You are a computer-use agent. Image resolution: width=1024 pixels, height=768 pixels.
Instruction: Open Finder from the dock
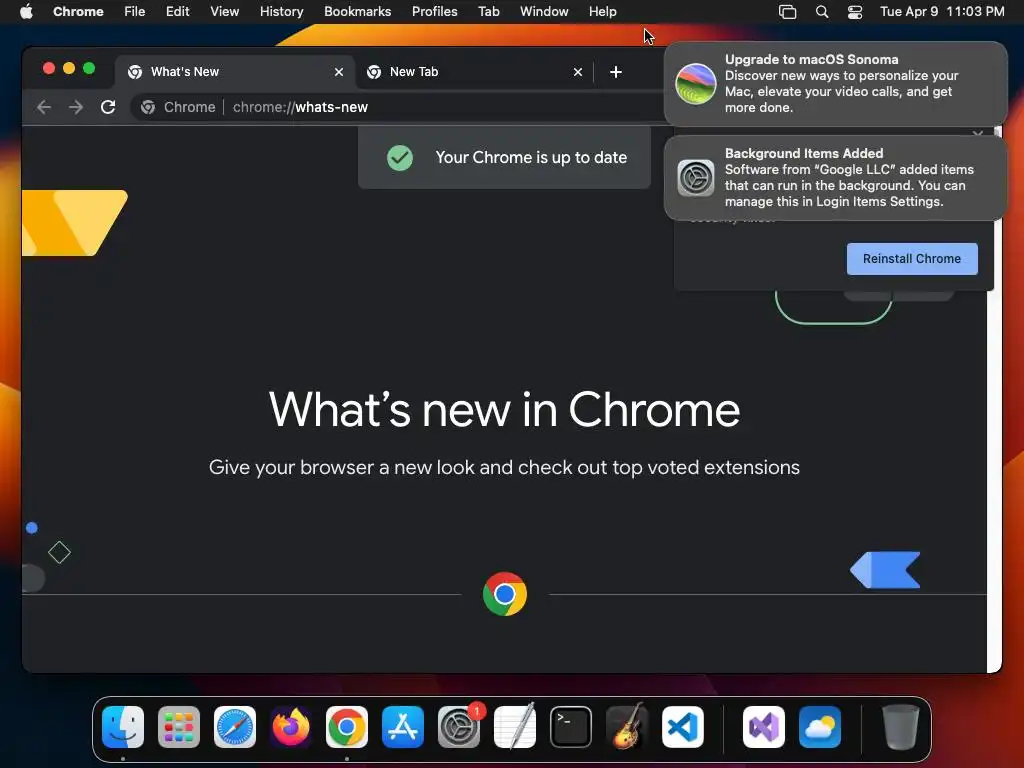coord(123,727)
